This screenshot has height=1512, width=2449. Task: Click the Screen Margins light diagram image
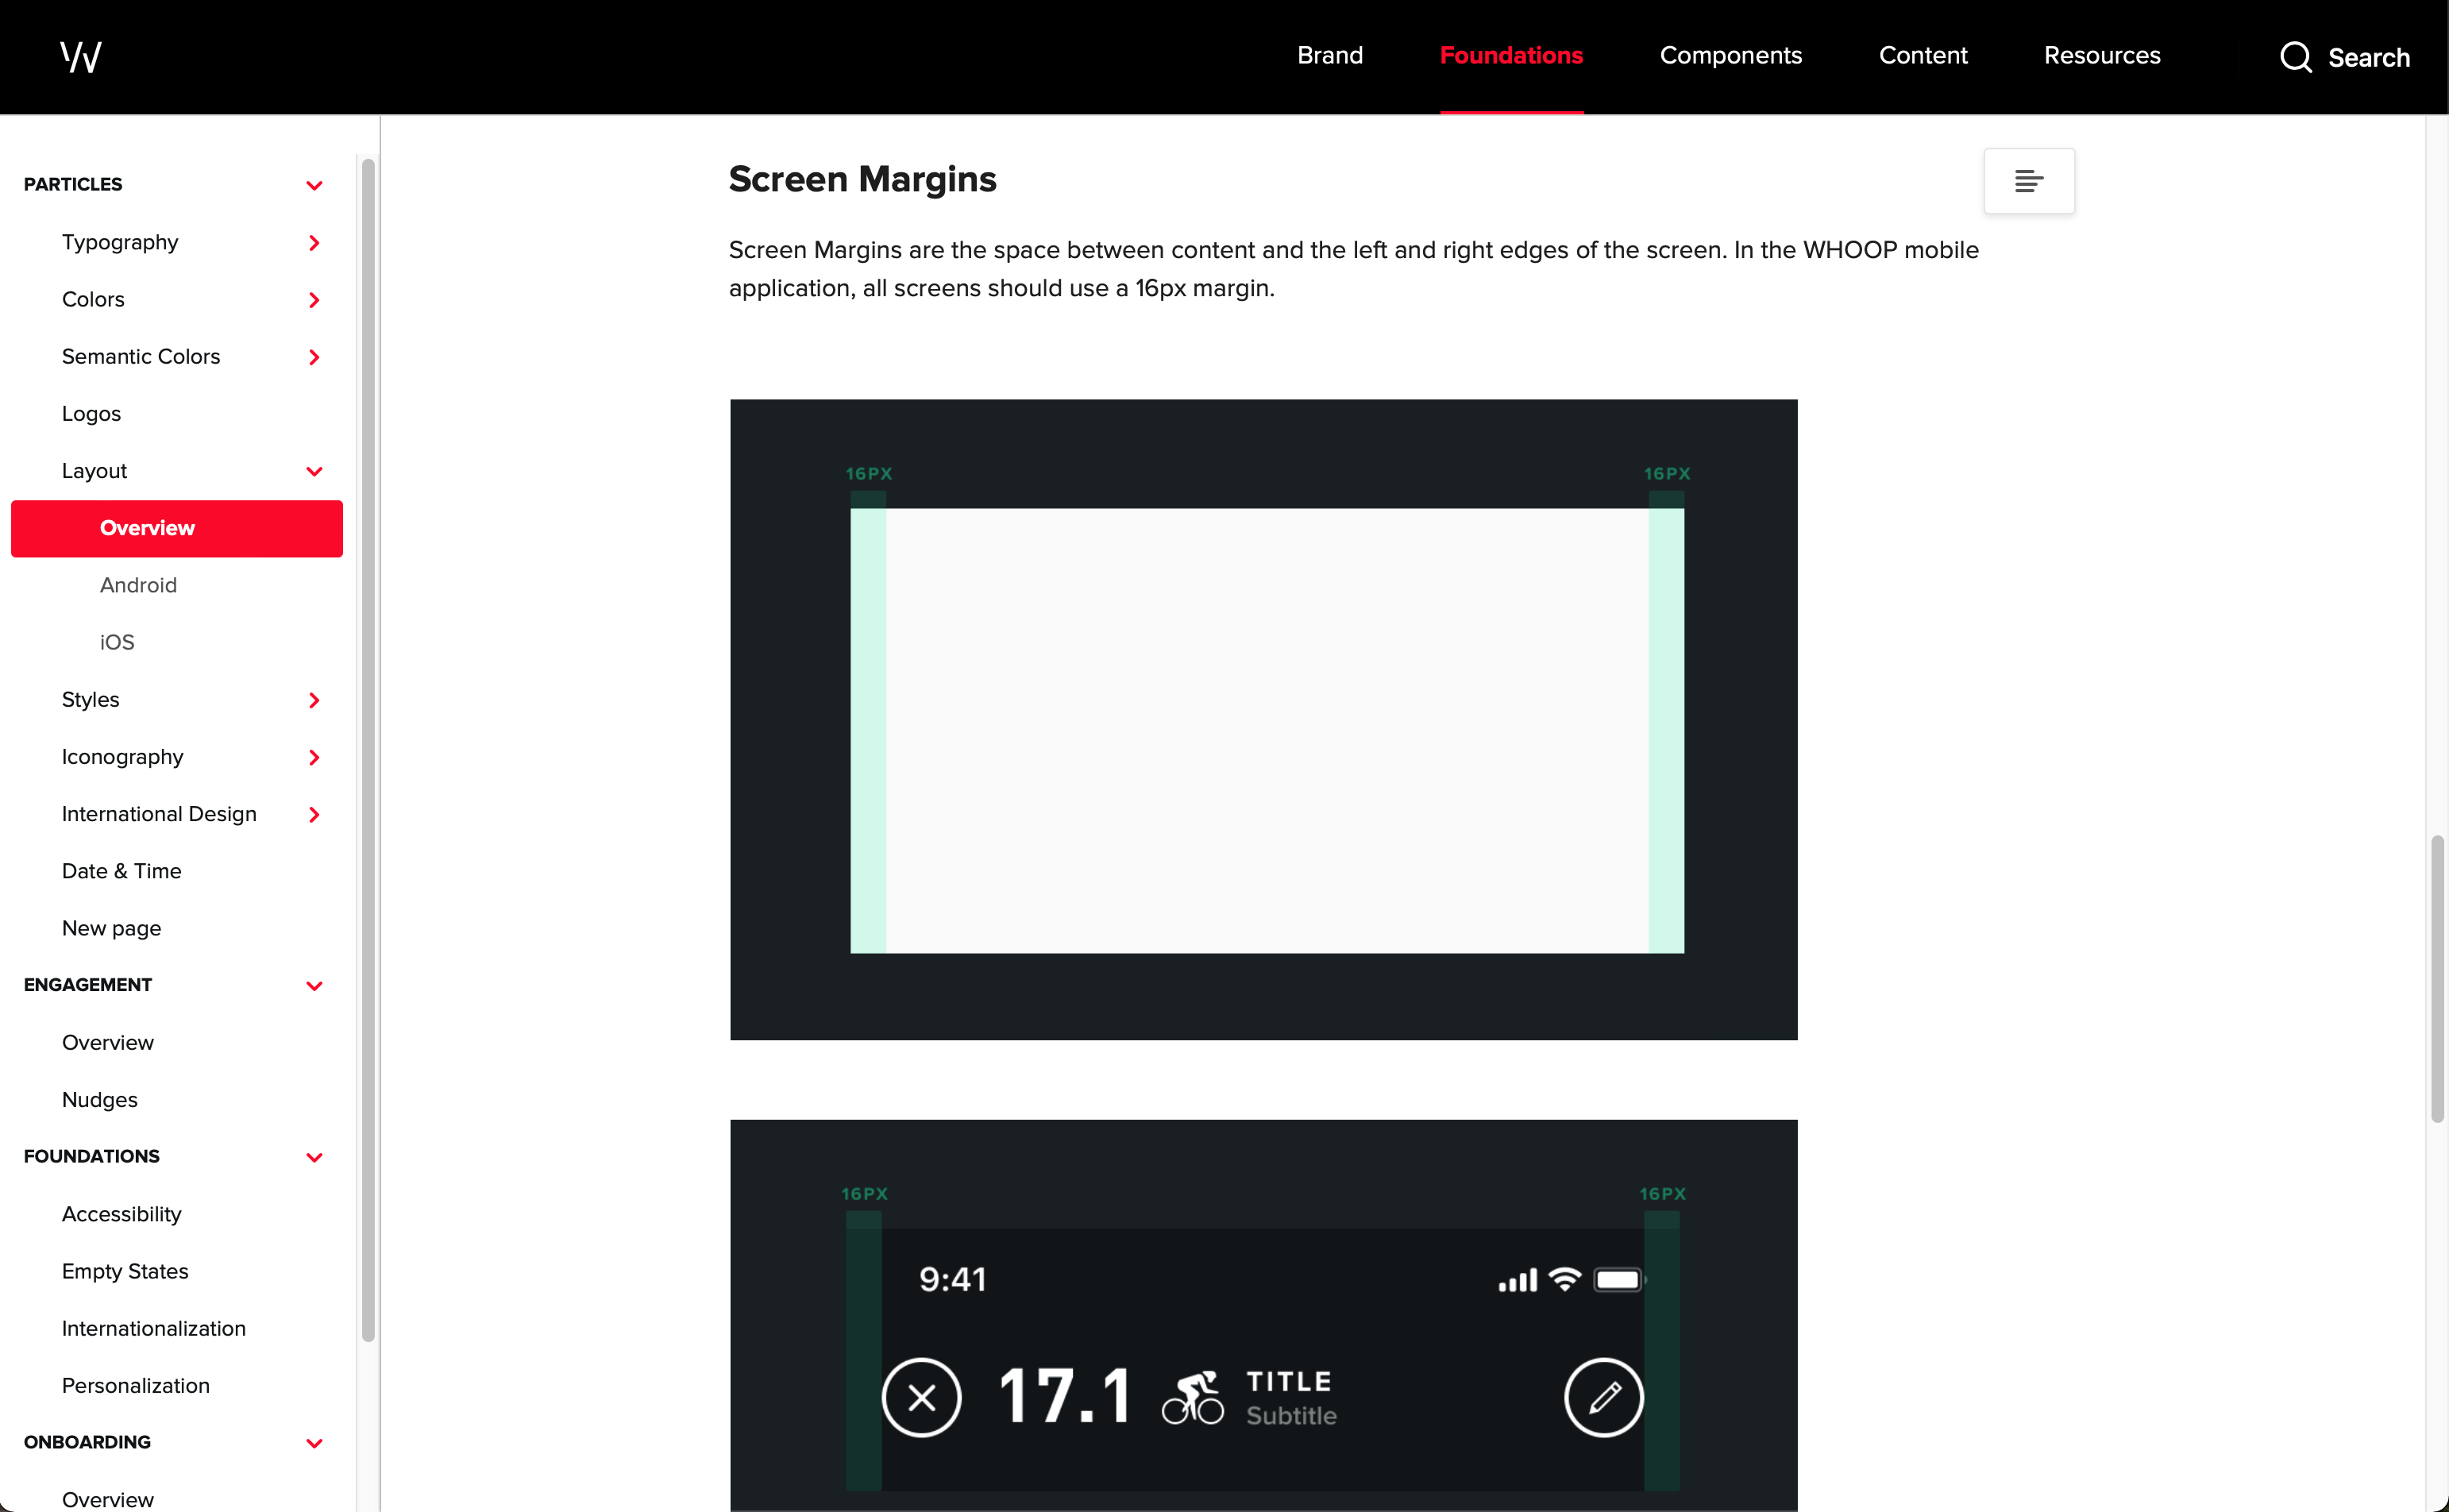[1263, 719]
